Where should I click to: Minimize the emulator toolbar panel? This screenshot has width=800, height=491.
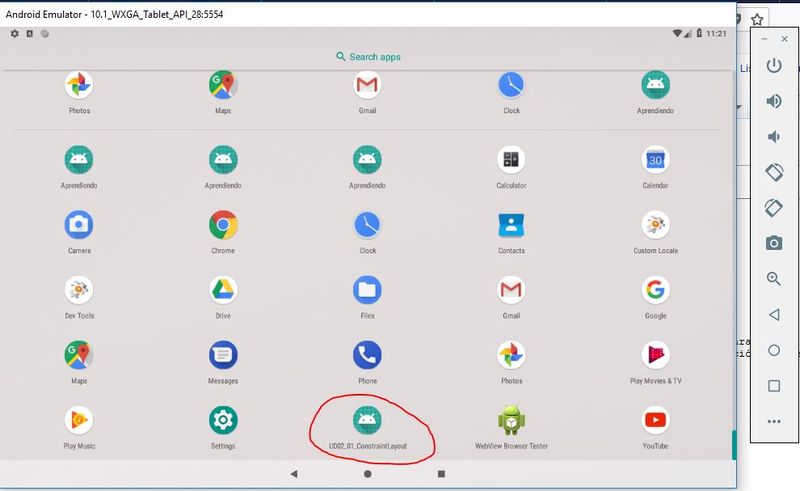(x=764, y=39)
